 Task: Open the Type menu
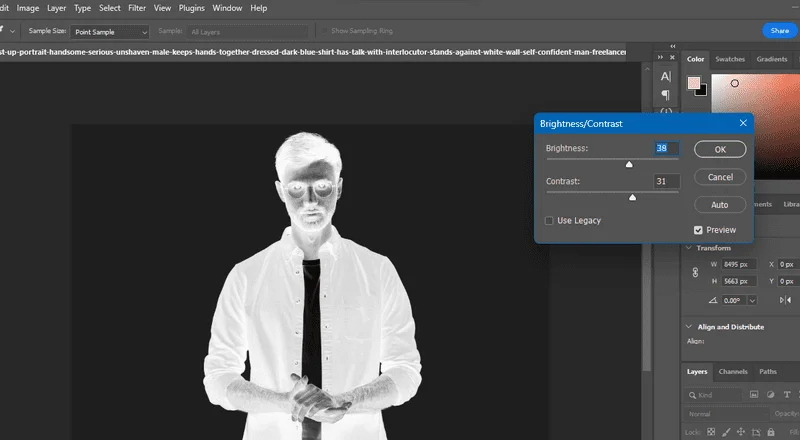[x=82, y=8]
